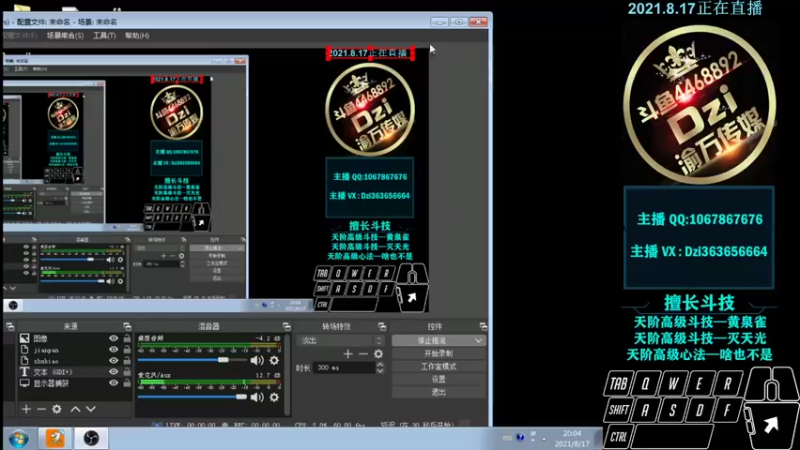Expand the 停止推流 button dropdown arrow
The height and width of the screenshot is (450, 800).
(478, 340)
